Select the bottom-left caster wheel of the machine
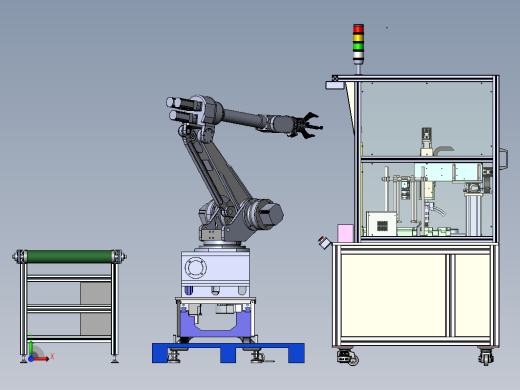Viewport: 520px width, 390px height. [347, 357]
